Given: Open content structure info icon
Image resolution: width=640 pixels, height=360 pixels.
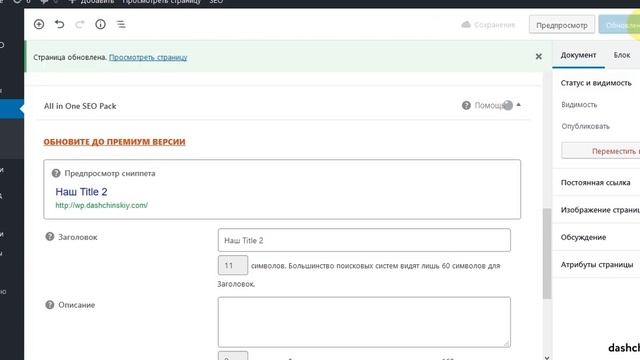Looking at the screenshot, I should coord(100,24).
